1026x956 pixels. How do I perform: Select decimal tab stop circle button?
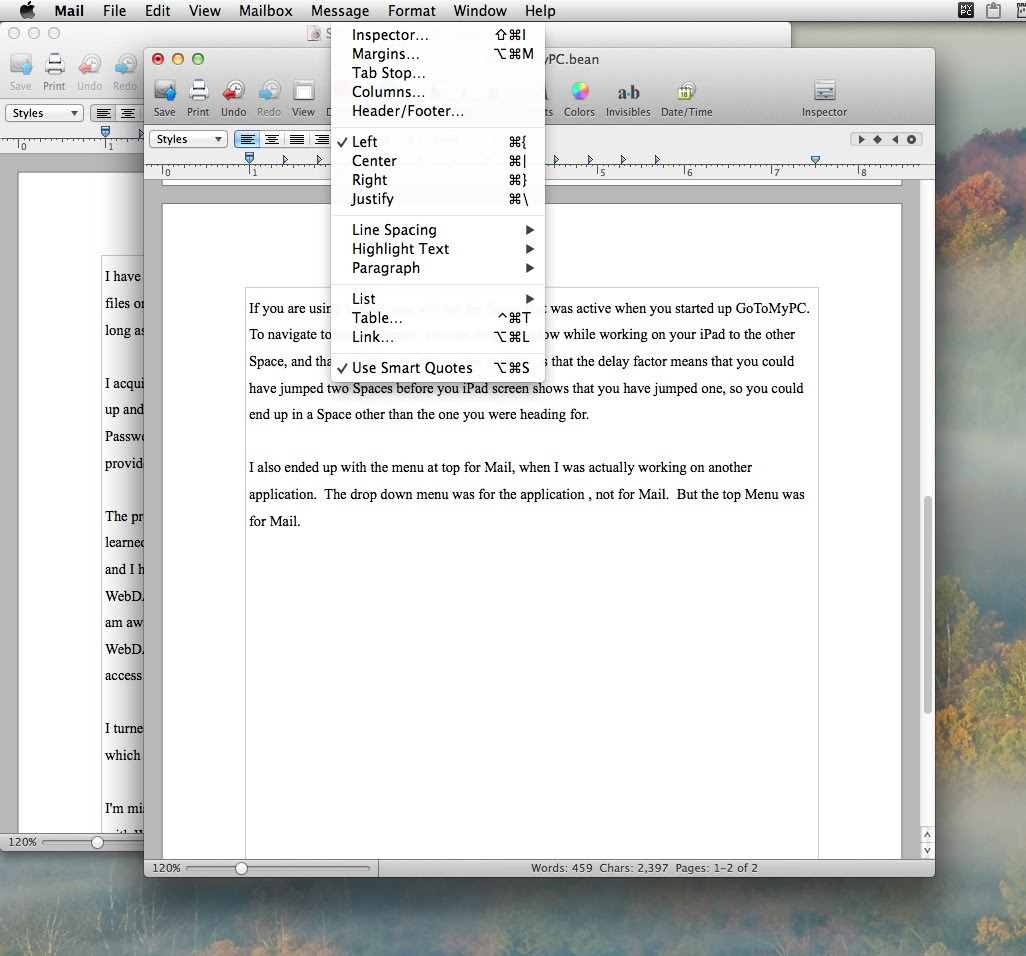click(911, 139)
